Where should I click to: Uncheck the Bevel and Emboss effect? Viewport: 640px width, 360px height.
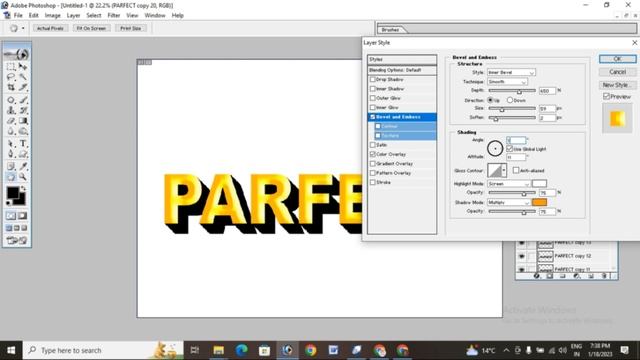[x=372, y=117]
